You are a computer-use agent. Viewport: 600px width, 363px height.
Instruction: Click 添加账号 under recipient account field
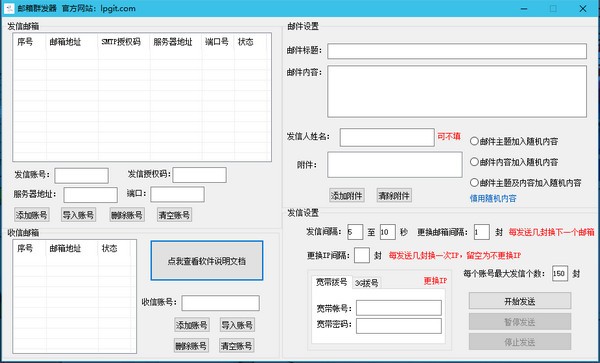click(x=191, y=325)
